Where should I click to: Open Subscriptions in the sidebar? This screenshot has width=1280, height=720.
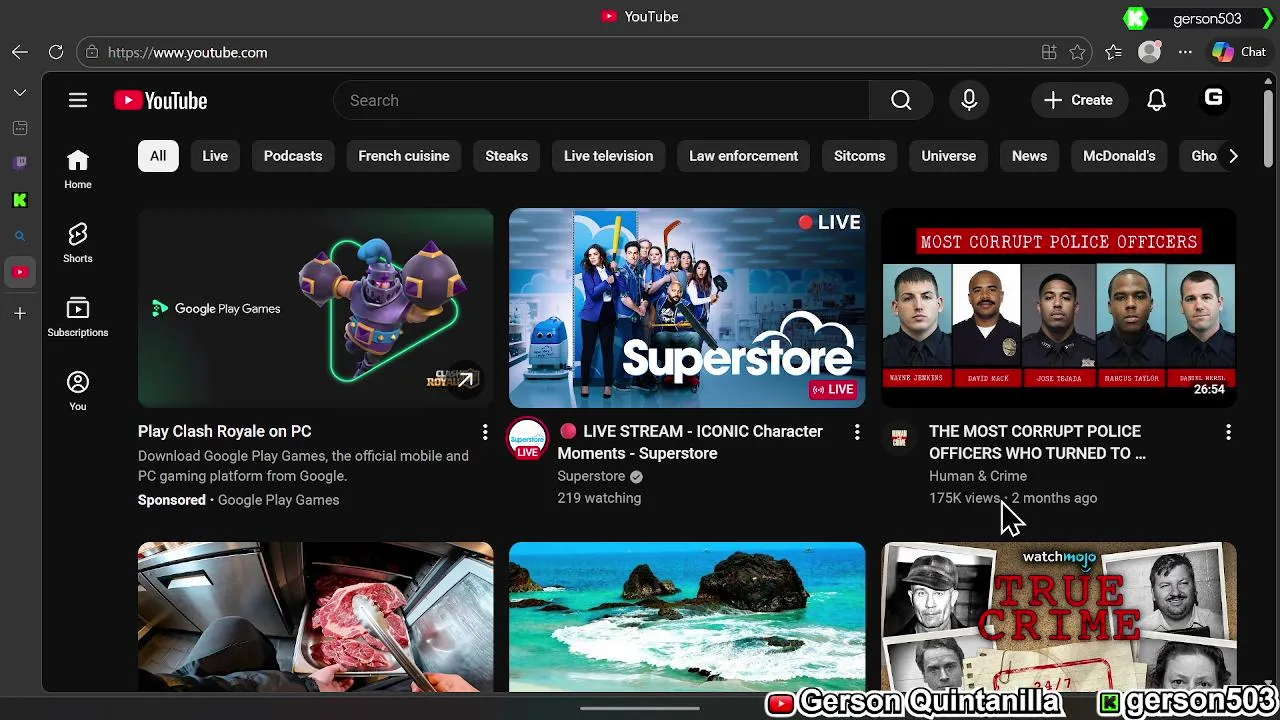point(78,317)
